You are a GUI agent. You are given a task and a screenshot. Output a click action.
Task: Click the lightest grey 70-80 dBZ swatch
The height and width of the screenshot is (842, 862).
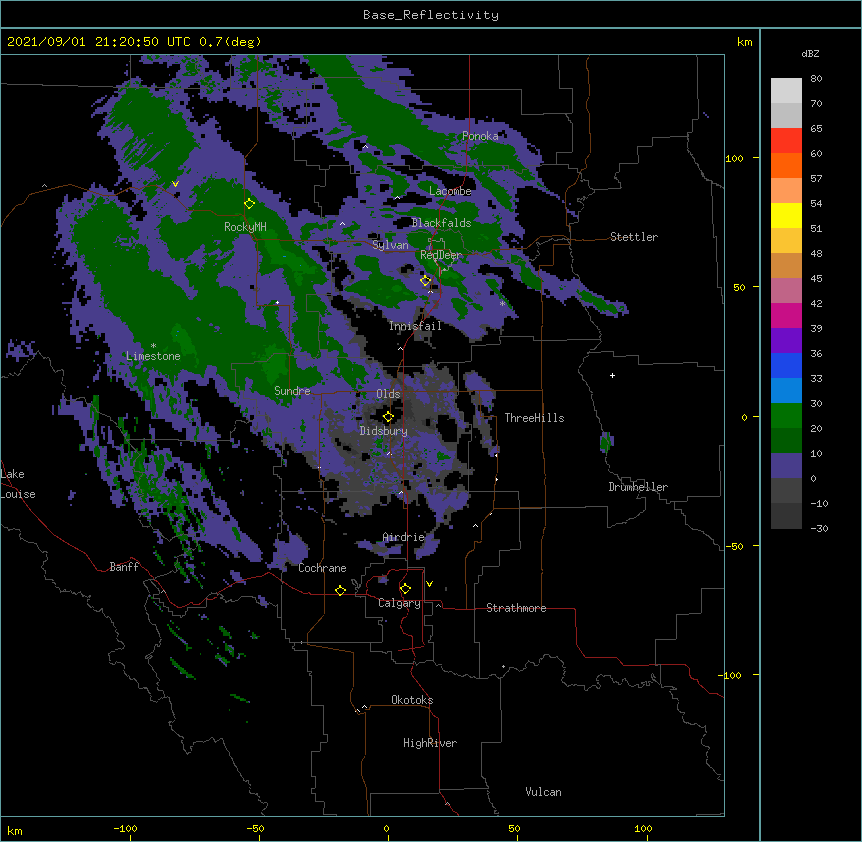coord(786,91)
